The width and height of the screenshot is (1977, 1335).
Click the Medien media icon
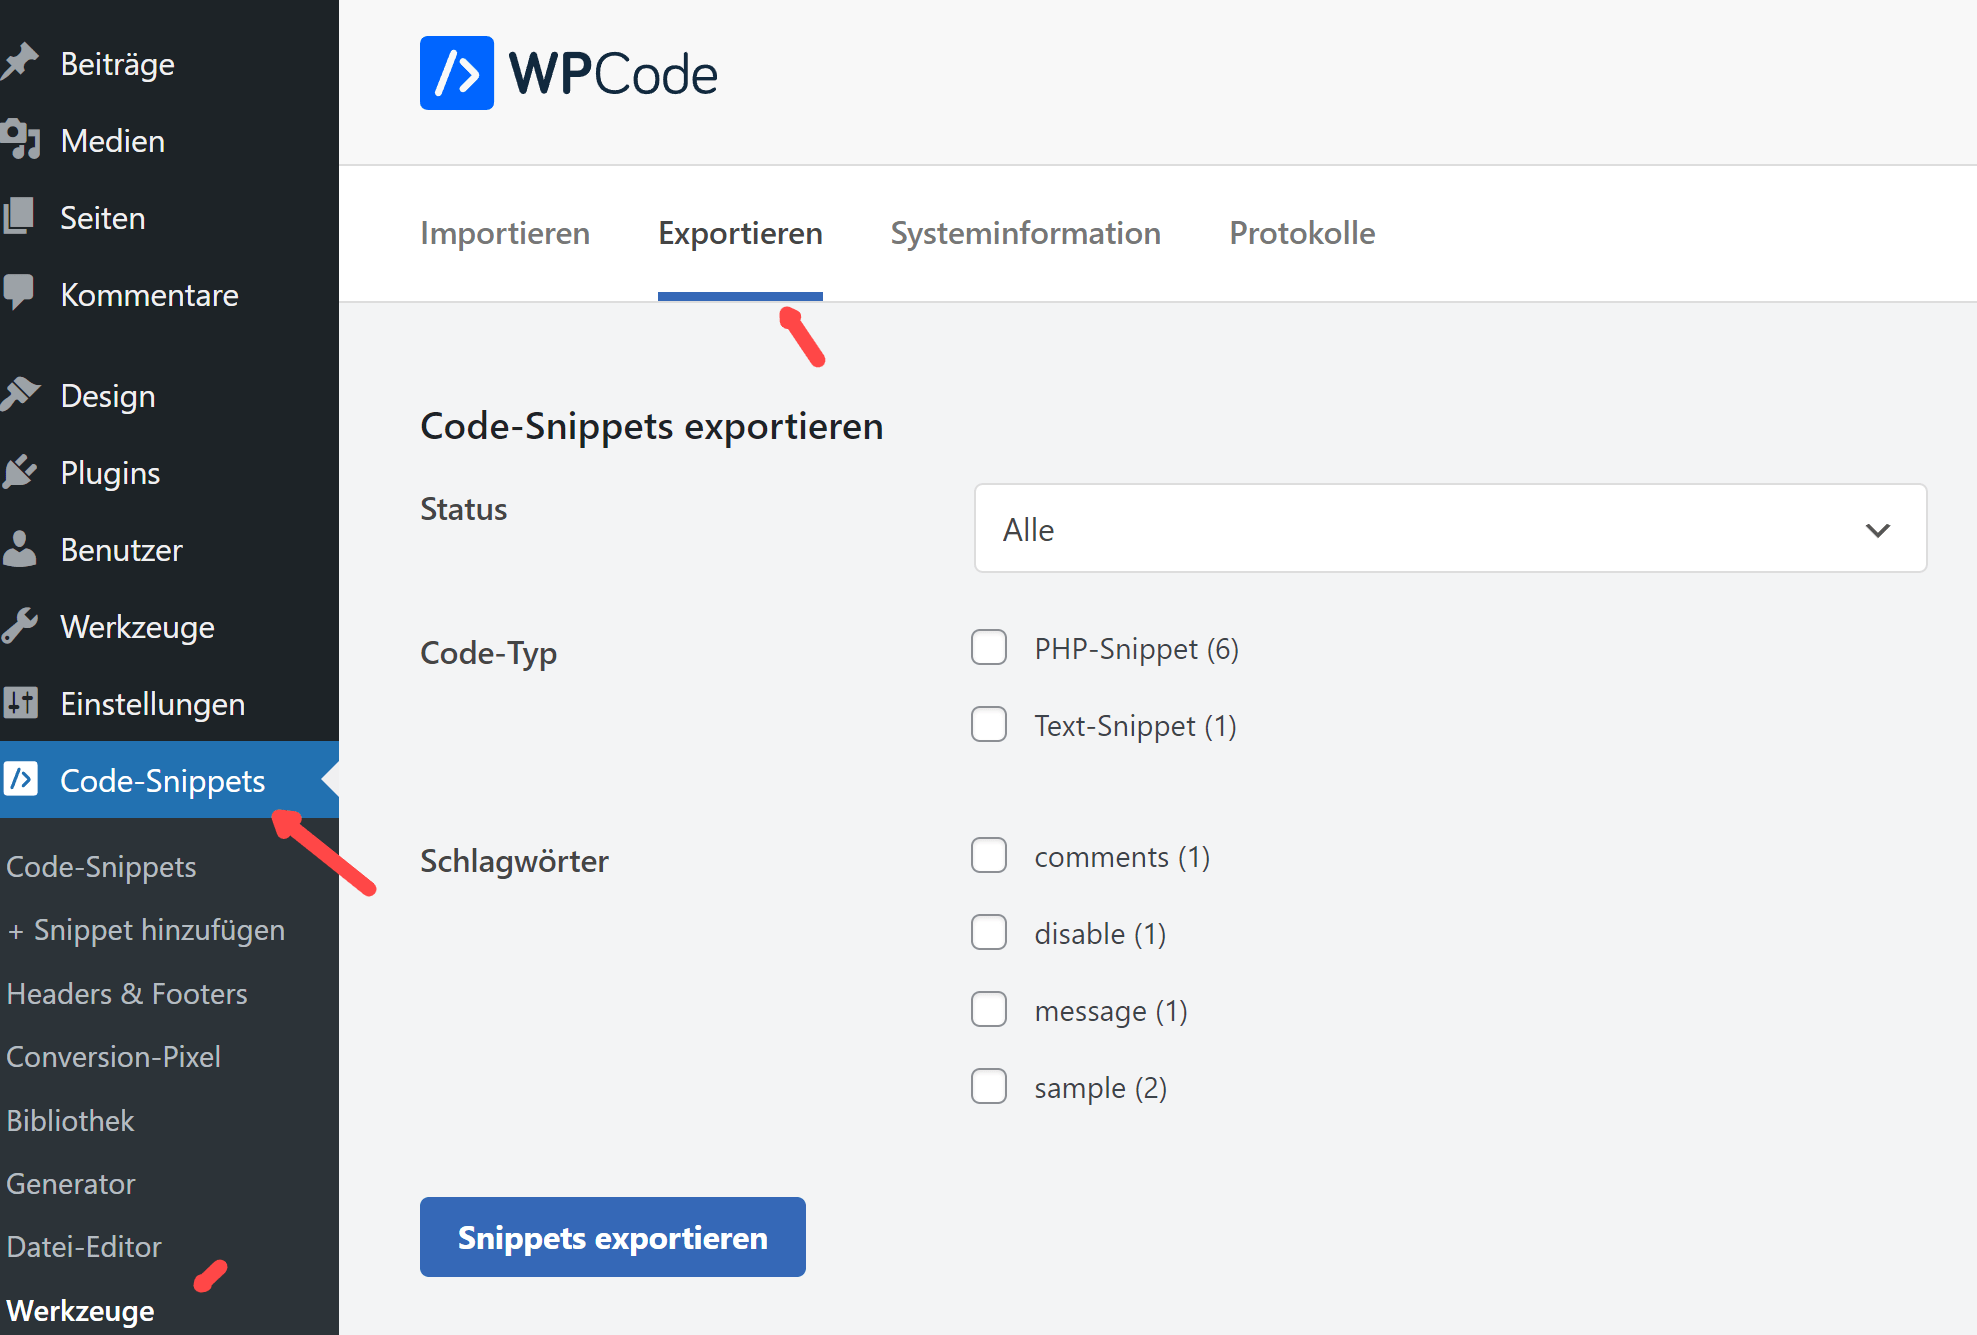coord(20,140)
